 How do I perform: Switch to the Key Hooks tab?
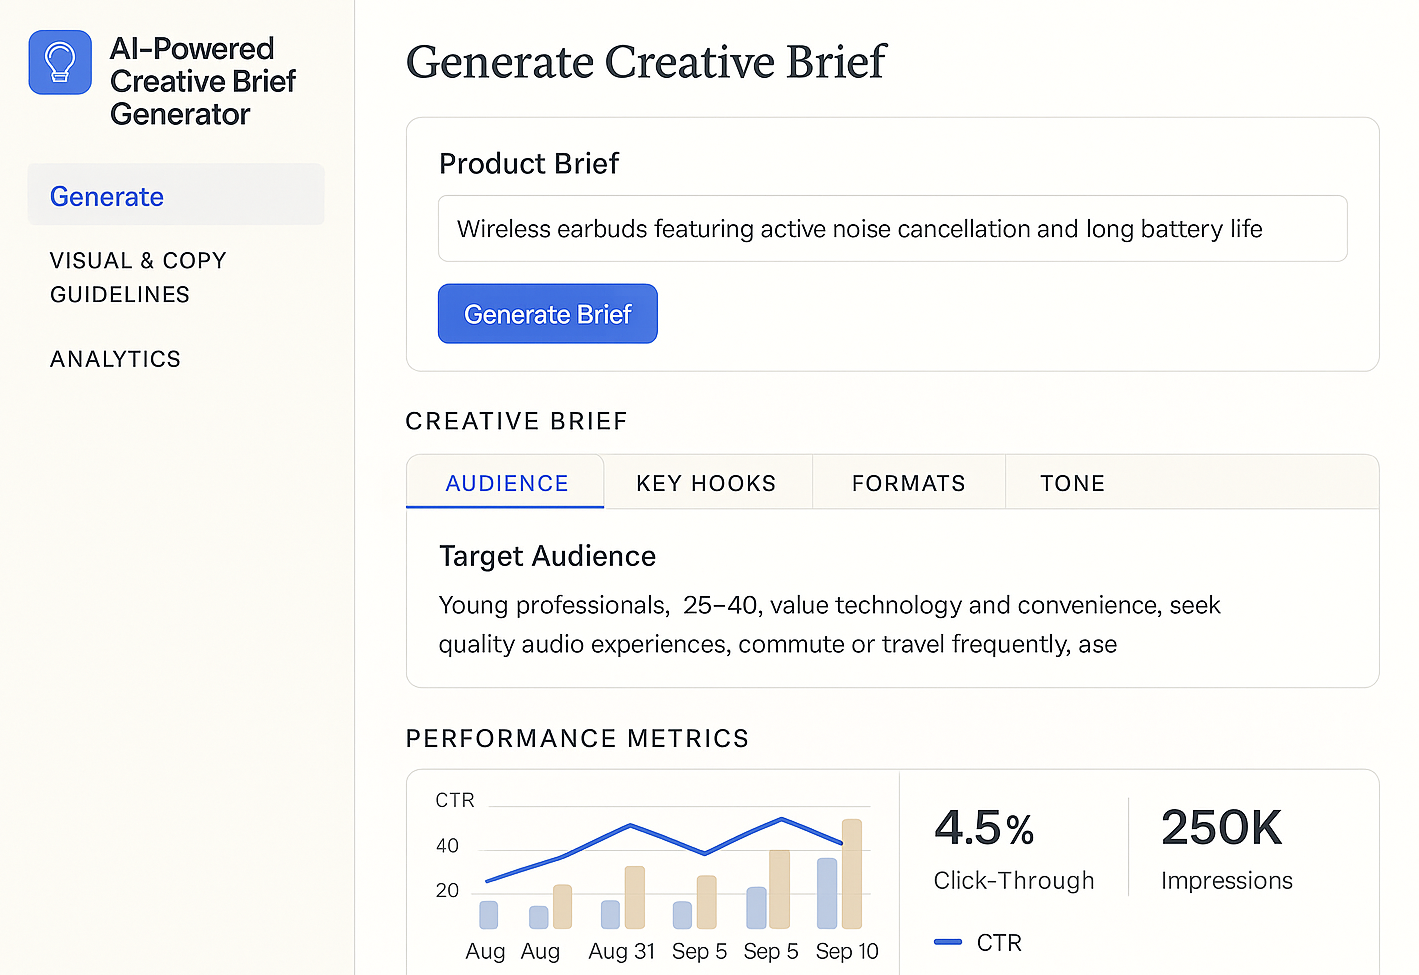click(706, 483)
